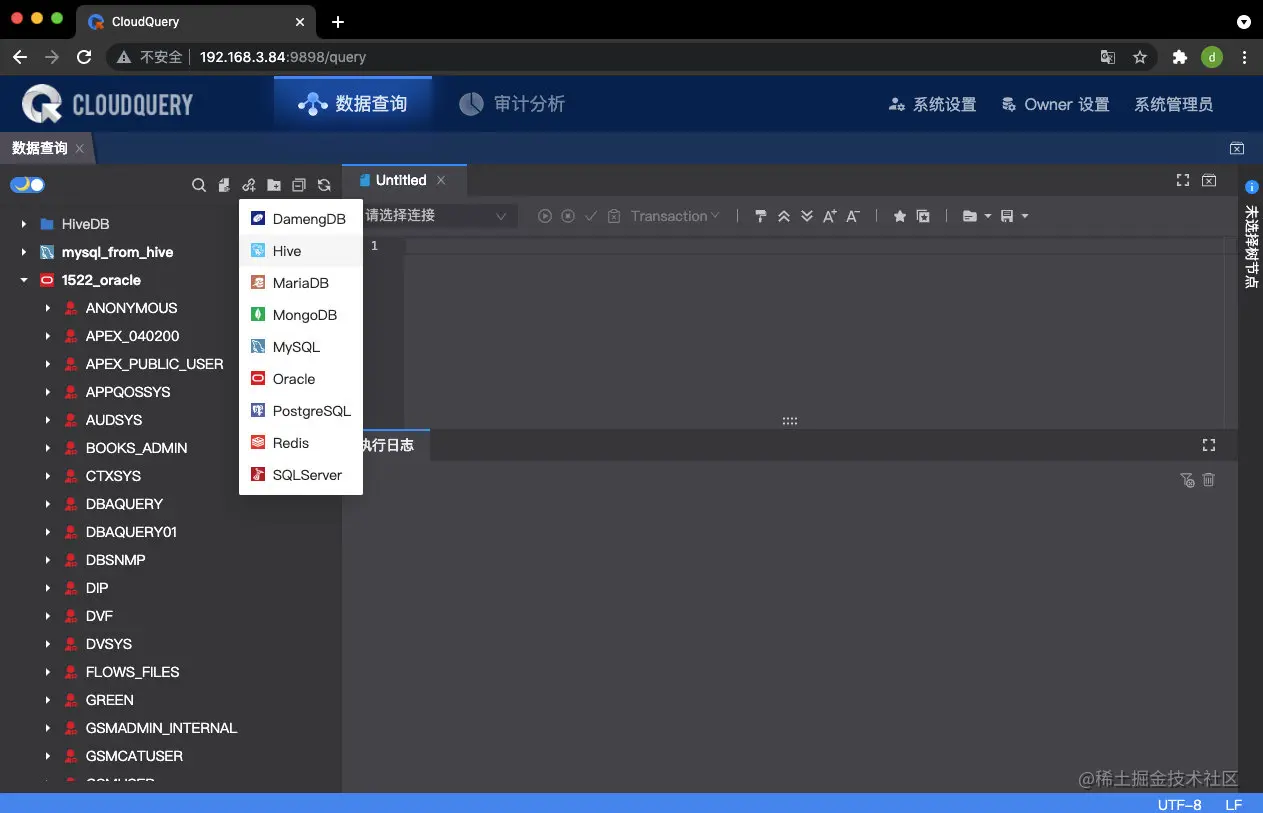Viewport: 1263px width, 813px height.
Task: Switch to the 审计分析 top navigation
Action: pos(512,104)
